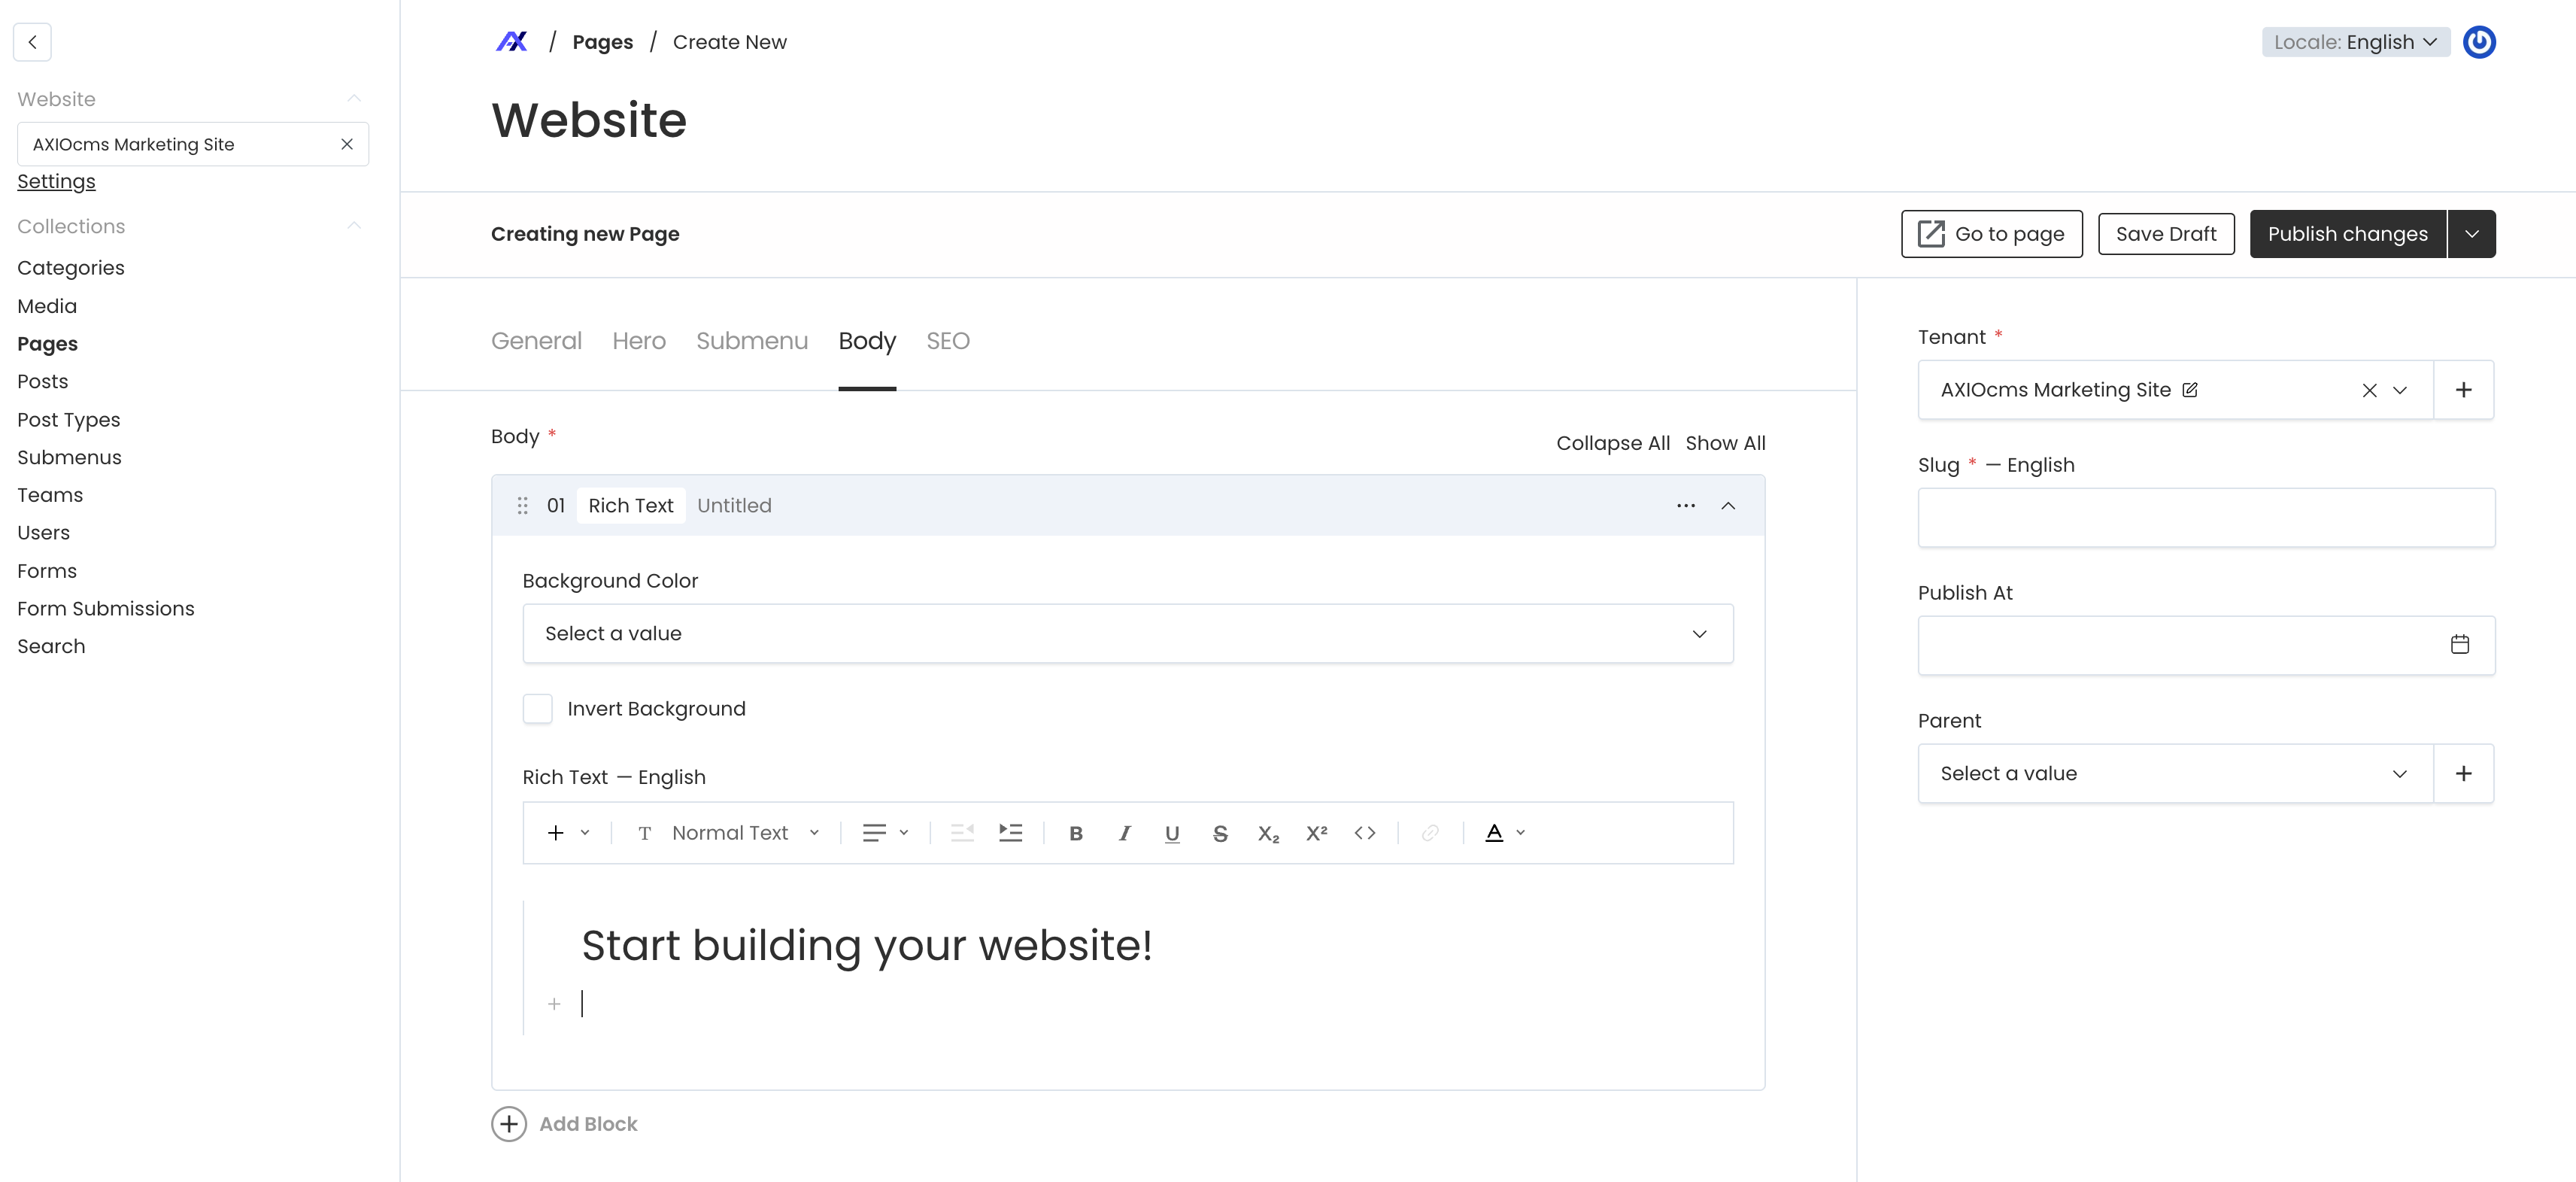Expand the Locale English selector

[2355, 42]
